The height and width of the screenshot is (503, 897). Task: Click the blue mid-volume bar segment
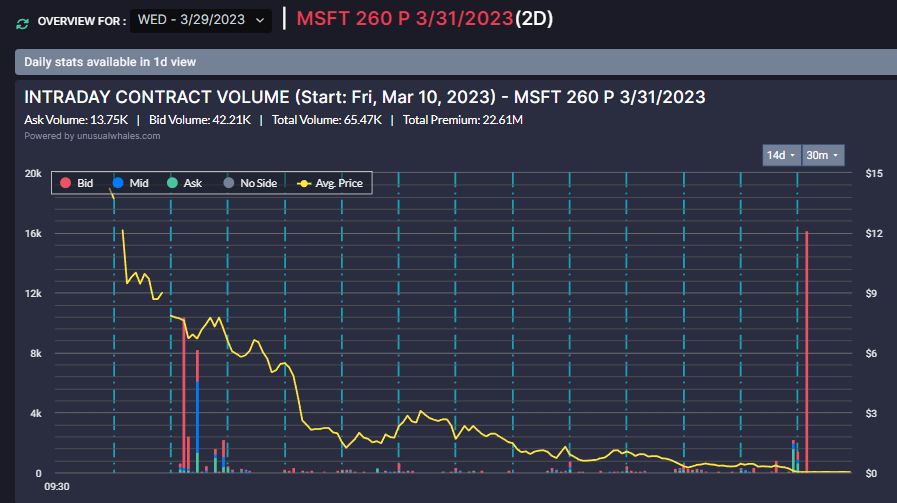pos(197,417)
